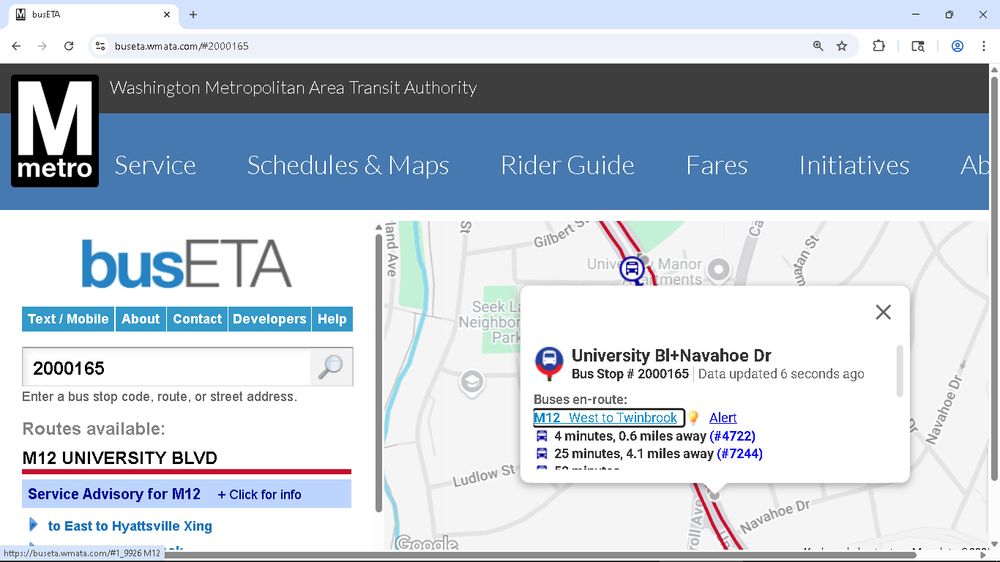Image resolution: width=1000 pixels, height=562 pixels.
Task: Open the Rider Guide menu
Action: pos(568,165)
